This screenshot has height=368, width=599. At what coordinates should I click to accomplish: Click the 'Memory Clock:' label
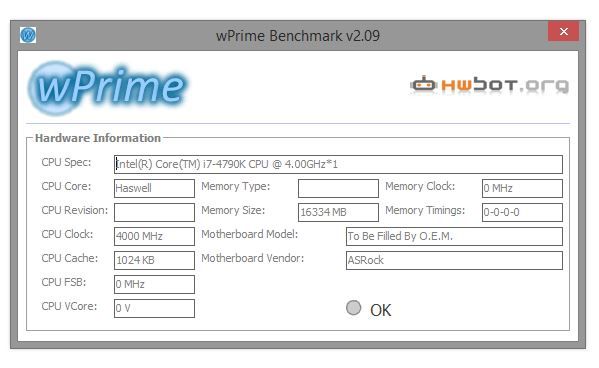pyautogui.click(x=420, y=186)
